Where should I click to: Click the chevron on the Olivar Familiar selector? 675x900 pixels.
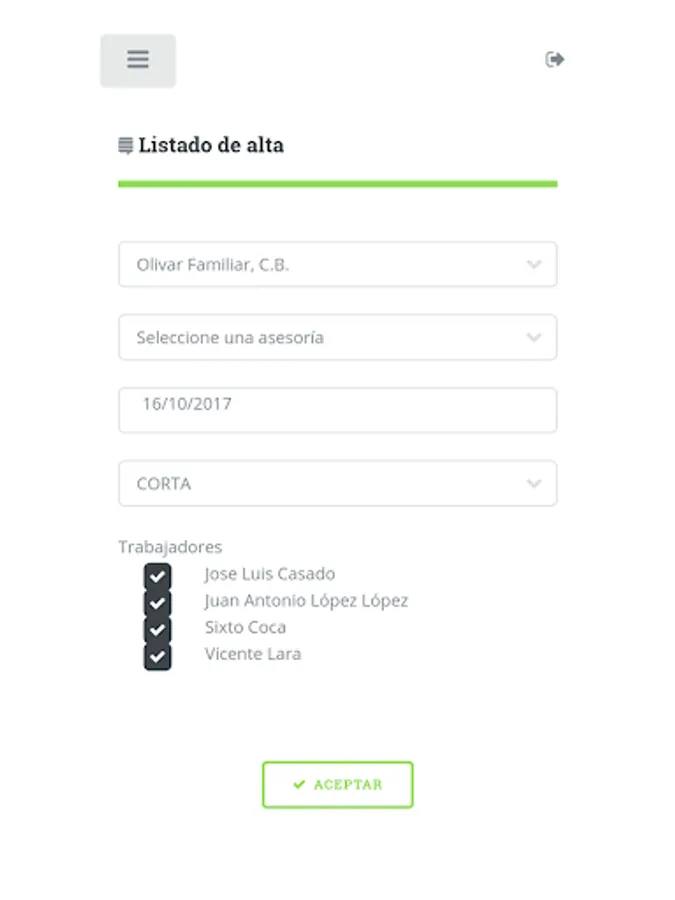click(x=534, y=265)
